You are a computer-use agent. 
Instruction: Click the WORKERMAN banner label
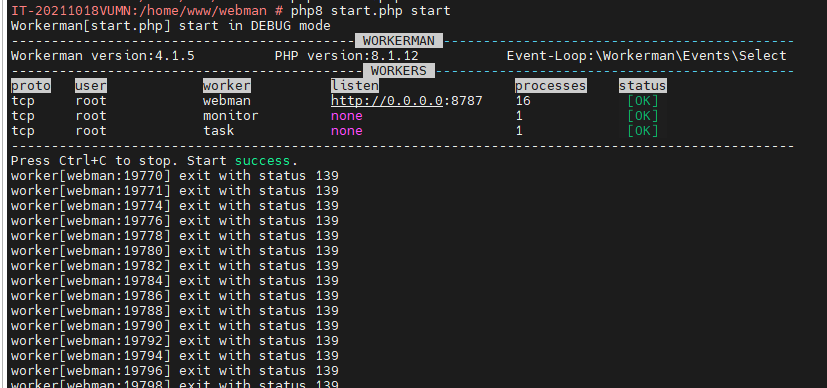pyautogui.click(x=399, y=41)
